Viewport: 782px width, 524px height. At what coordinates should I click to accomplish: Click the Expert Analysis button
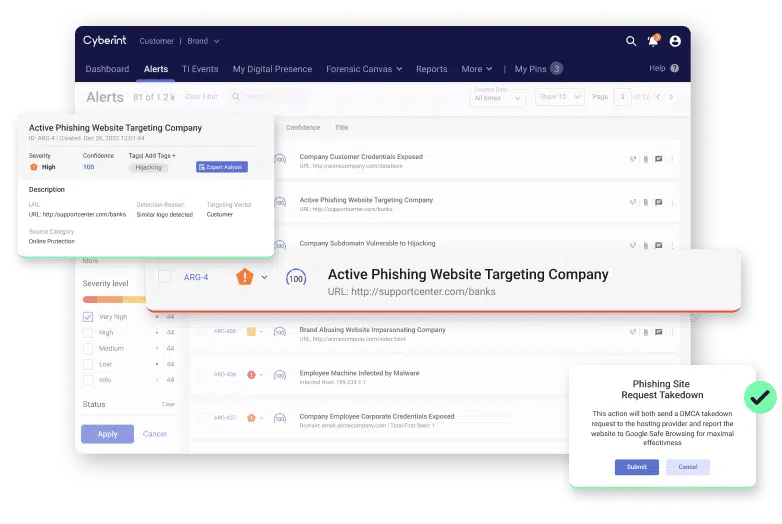[x=221, y=167]
